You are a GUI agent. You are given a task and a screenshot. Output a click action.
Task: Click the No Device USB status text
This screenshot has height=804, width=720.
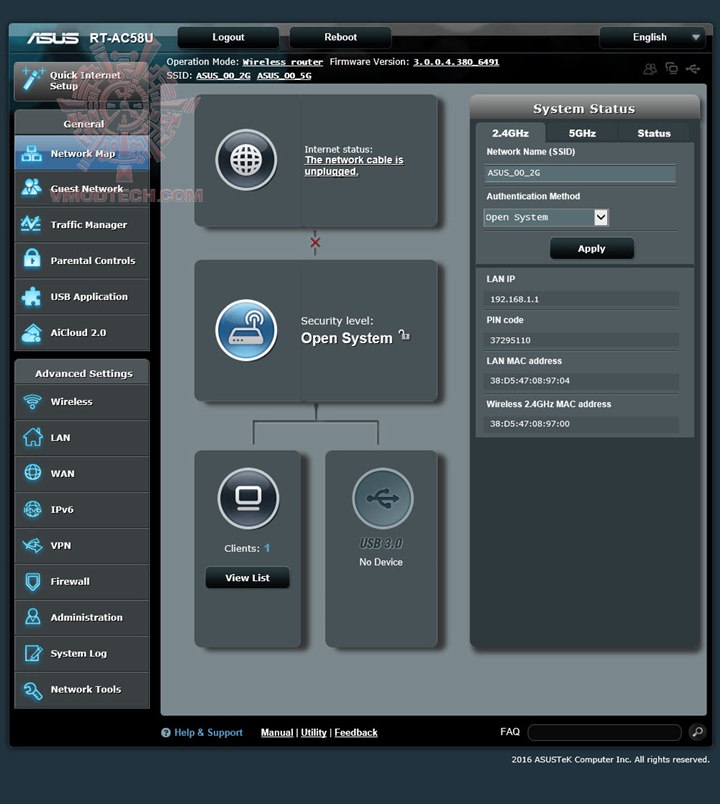381,562
